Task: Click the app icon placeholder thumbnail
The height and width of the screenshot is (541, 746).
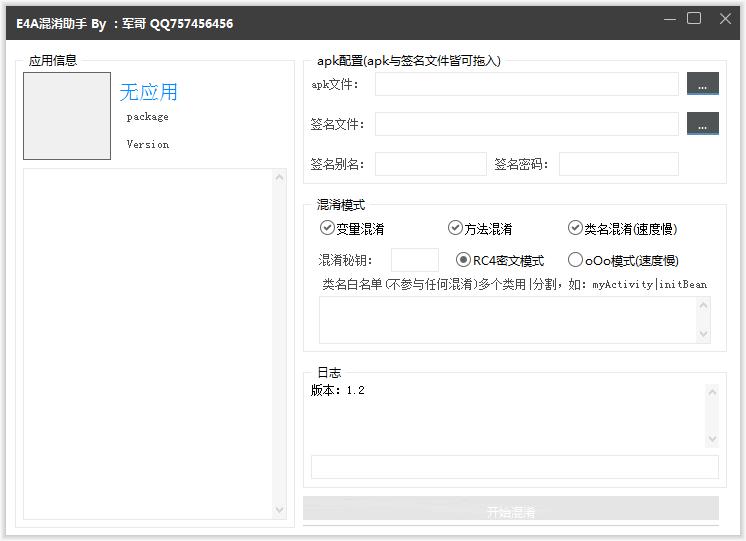Action: tap(67, 116)
